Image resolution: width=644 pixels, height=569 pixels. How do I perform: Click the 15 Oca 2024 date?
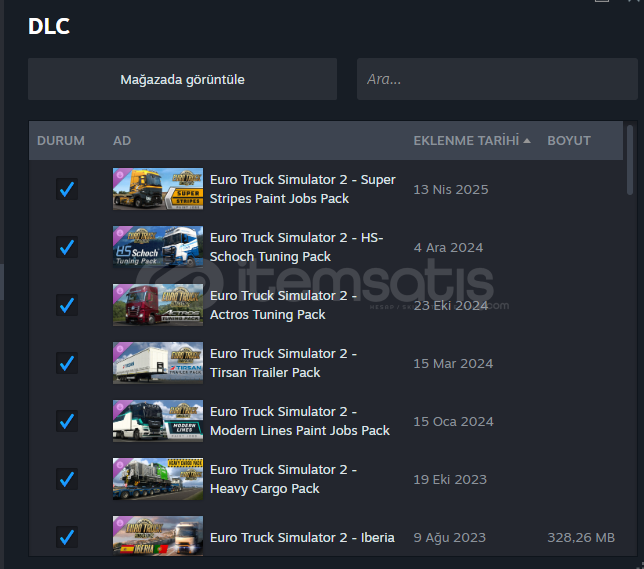(453, 421)
